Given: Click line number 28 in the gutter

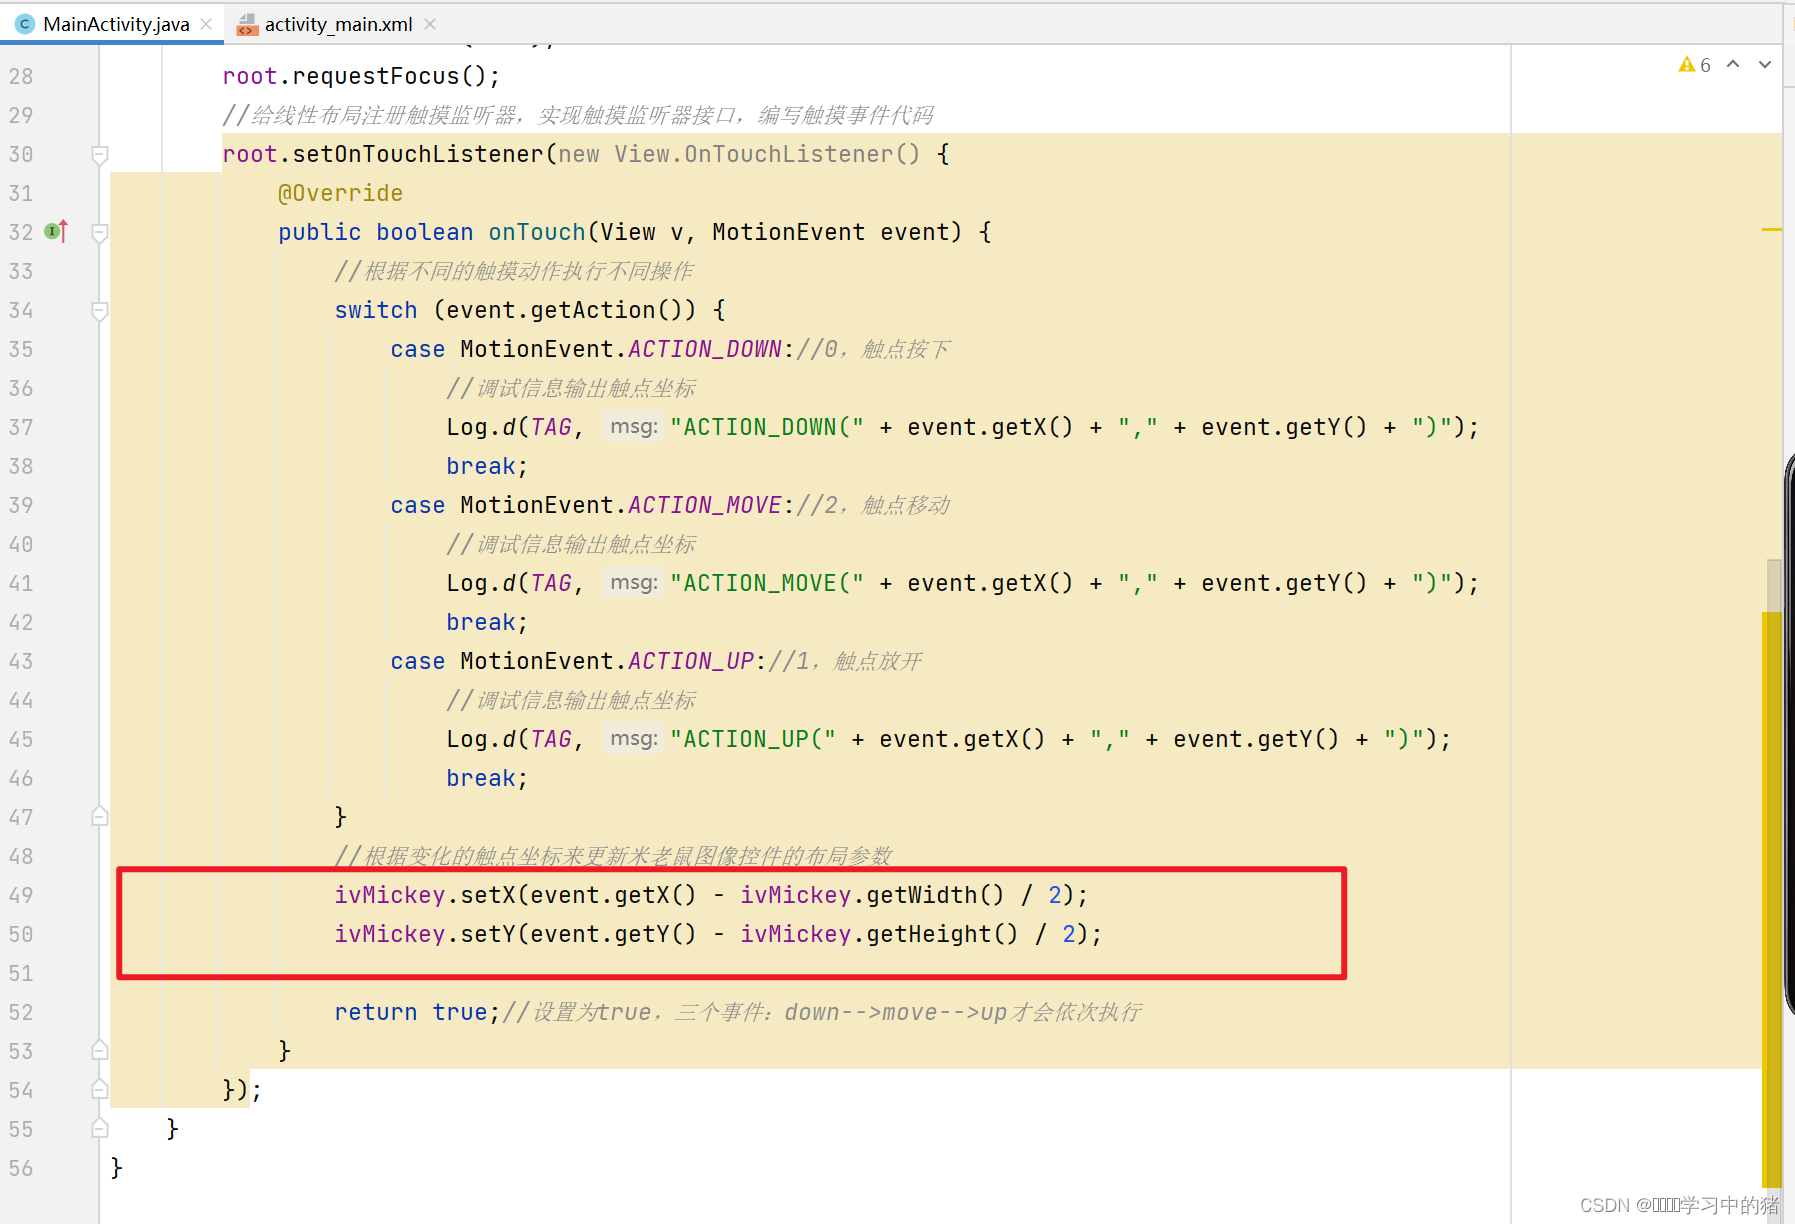Looking at the screenshot, I should pyautogui.click(x=21, y=77).
